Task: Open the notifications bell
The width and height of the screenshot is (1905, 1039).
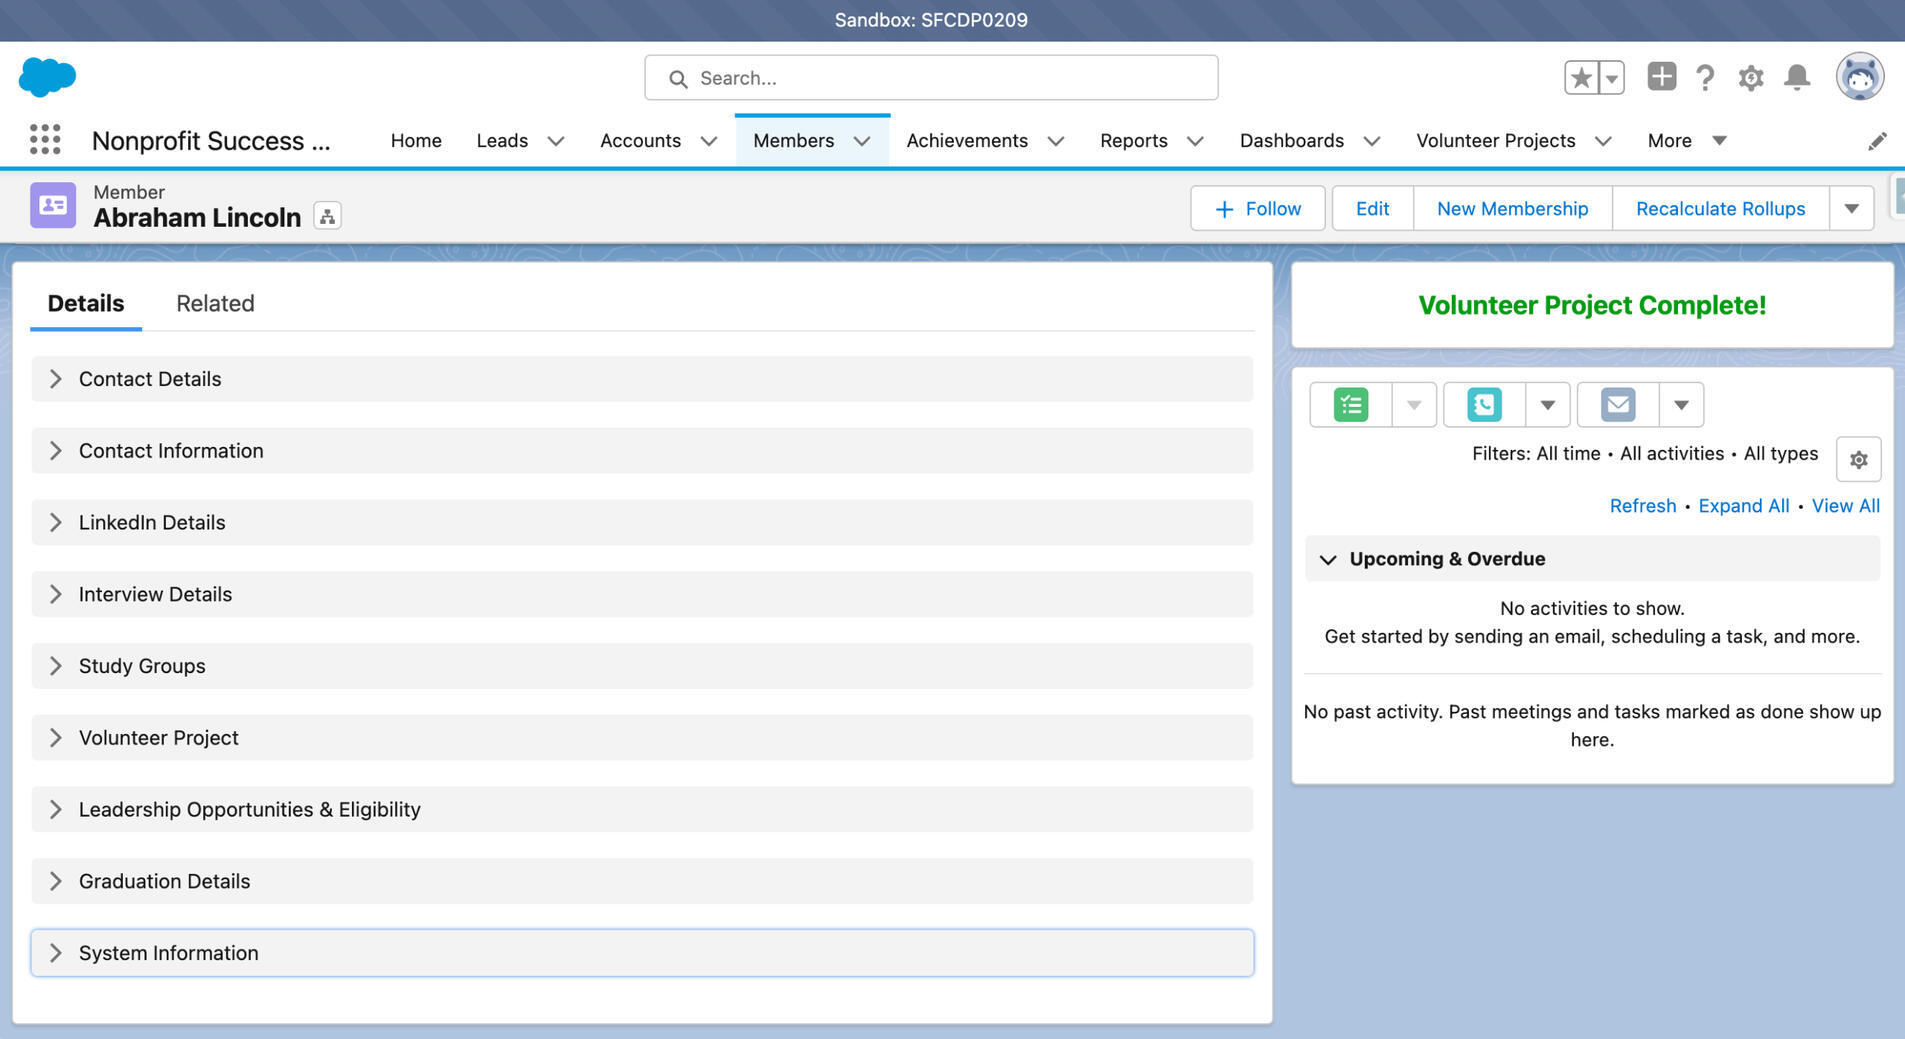Action: pyautogui.click(x=1797, y=78)
